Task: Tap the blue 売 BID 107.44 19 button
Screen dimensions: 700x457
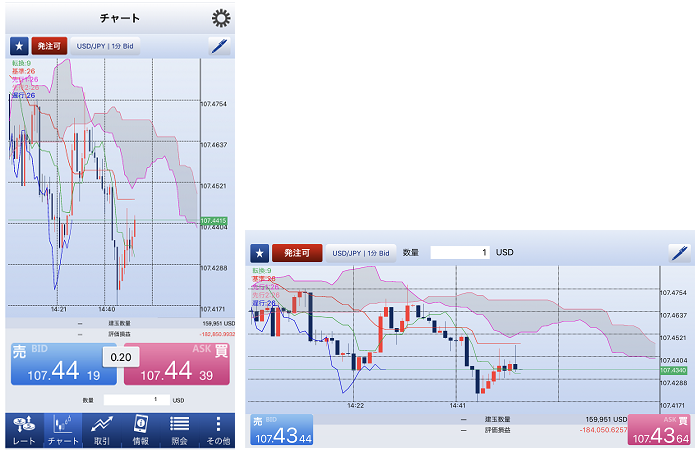Action: (64, 364)
